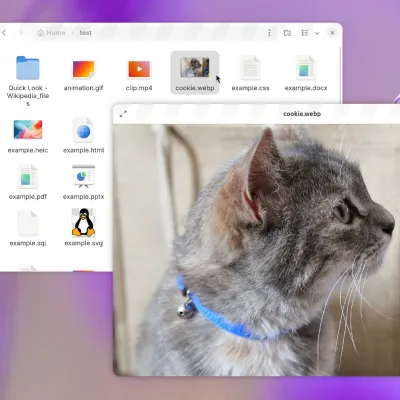
Task: Click the clip.mp4 file name label
Action: tap(139, 88)
